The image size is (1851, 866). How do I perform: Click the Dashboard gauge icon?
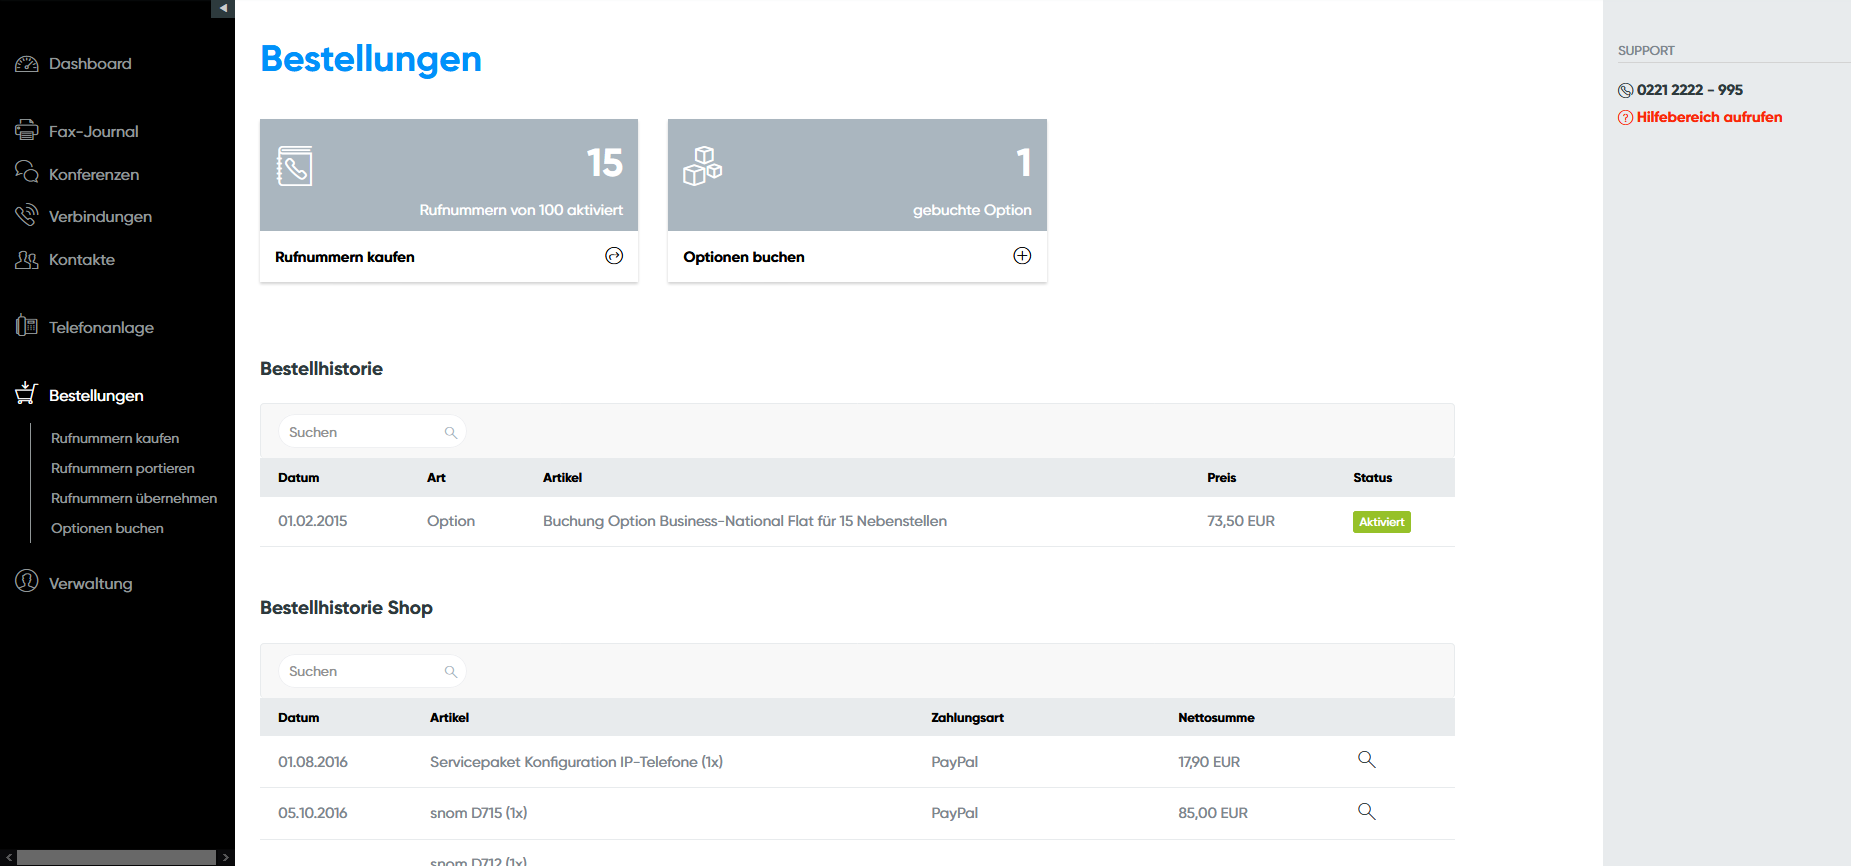pos(27,64)
